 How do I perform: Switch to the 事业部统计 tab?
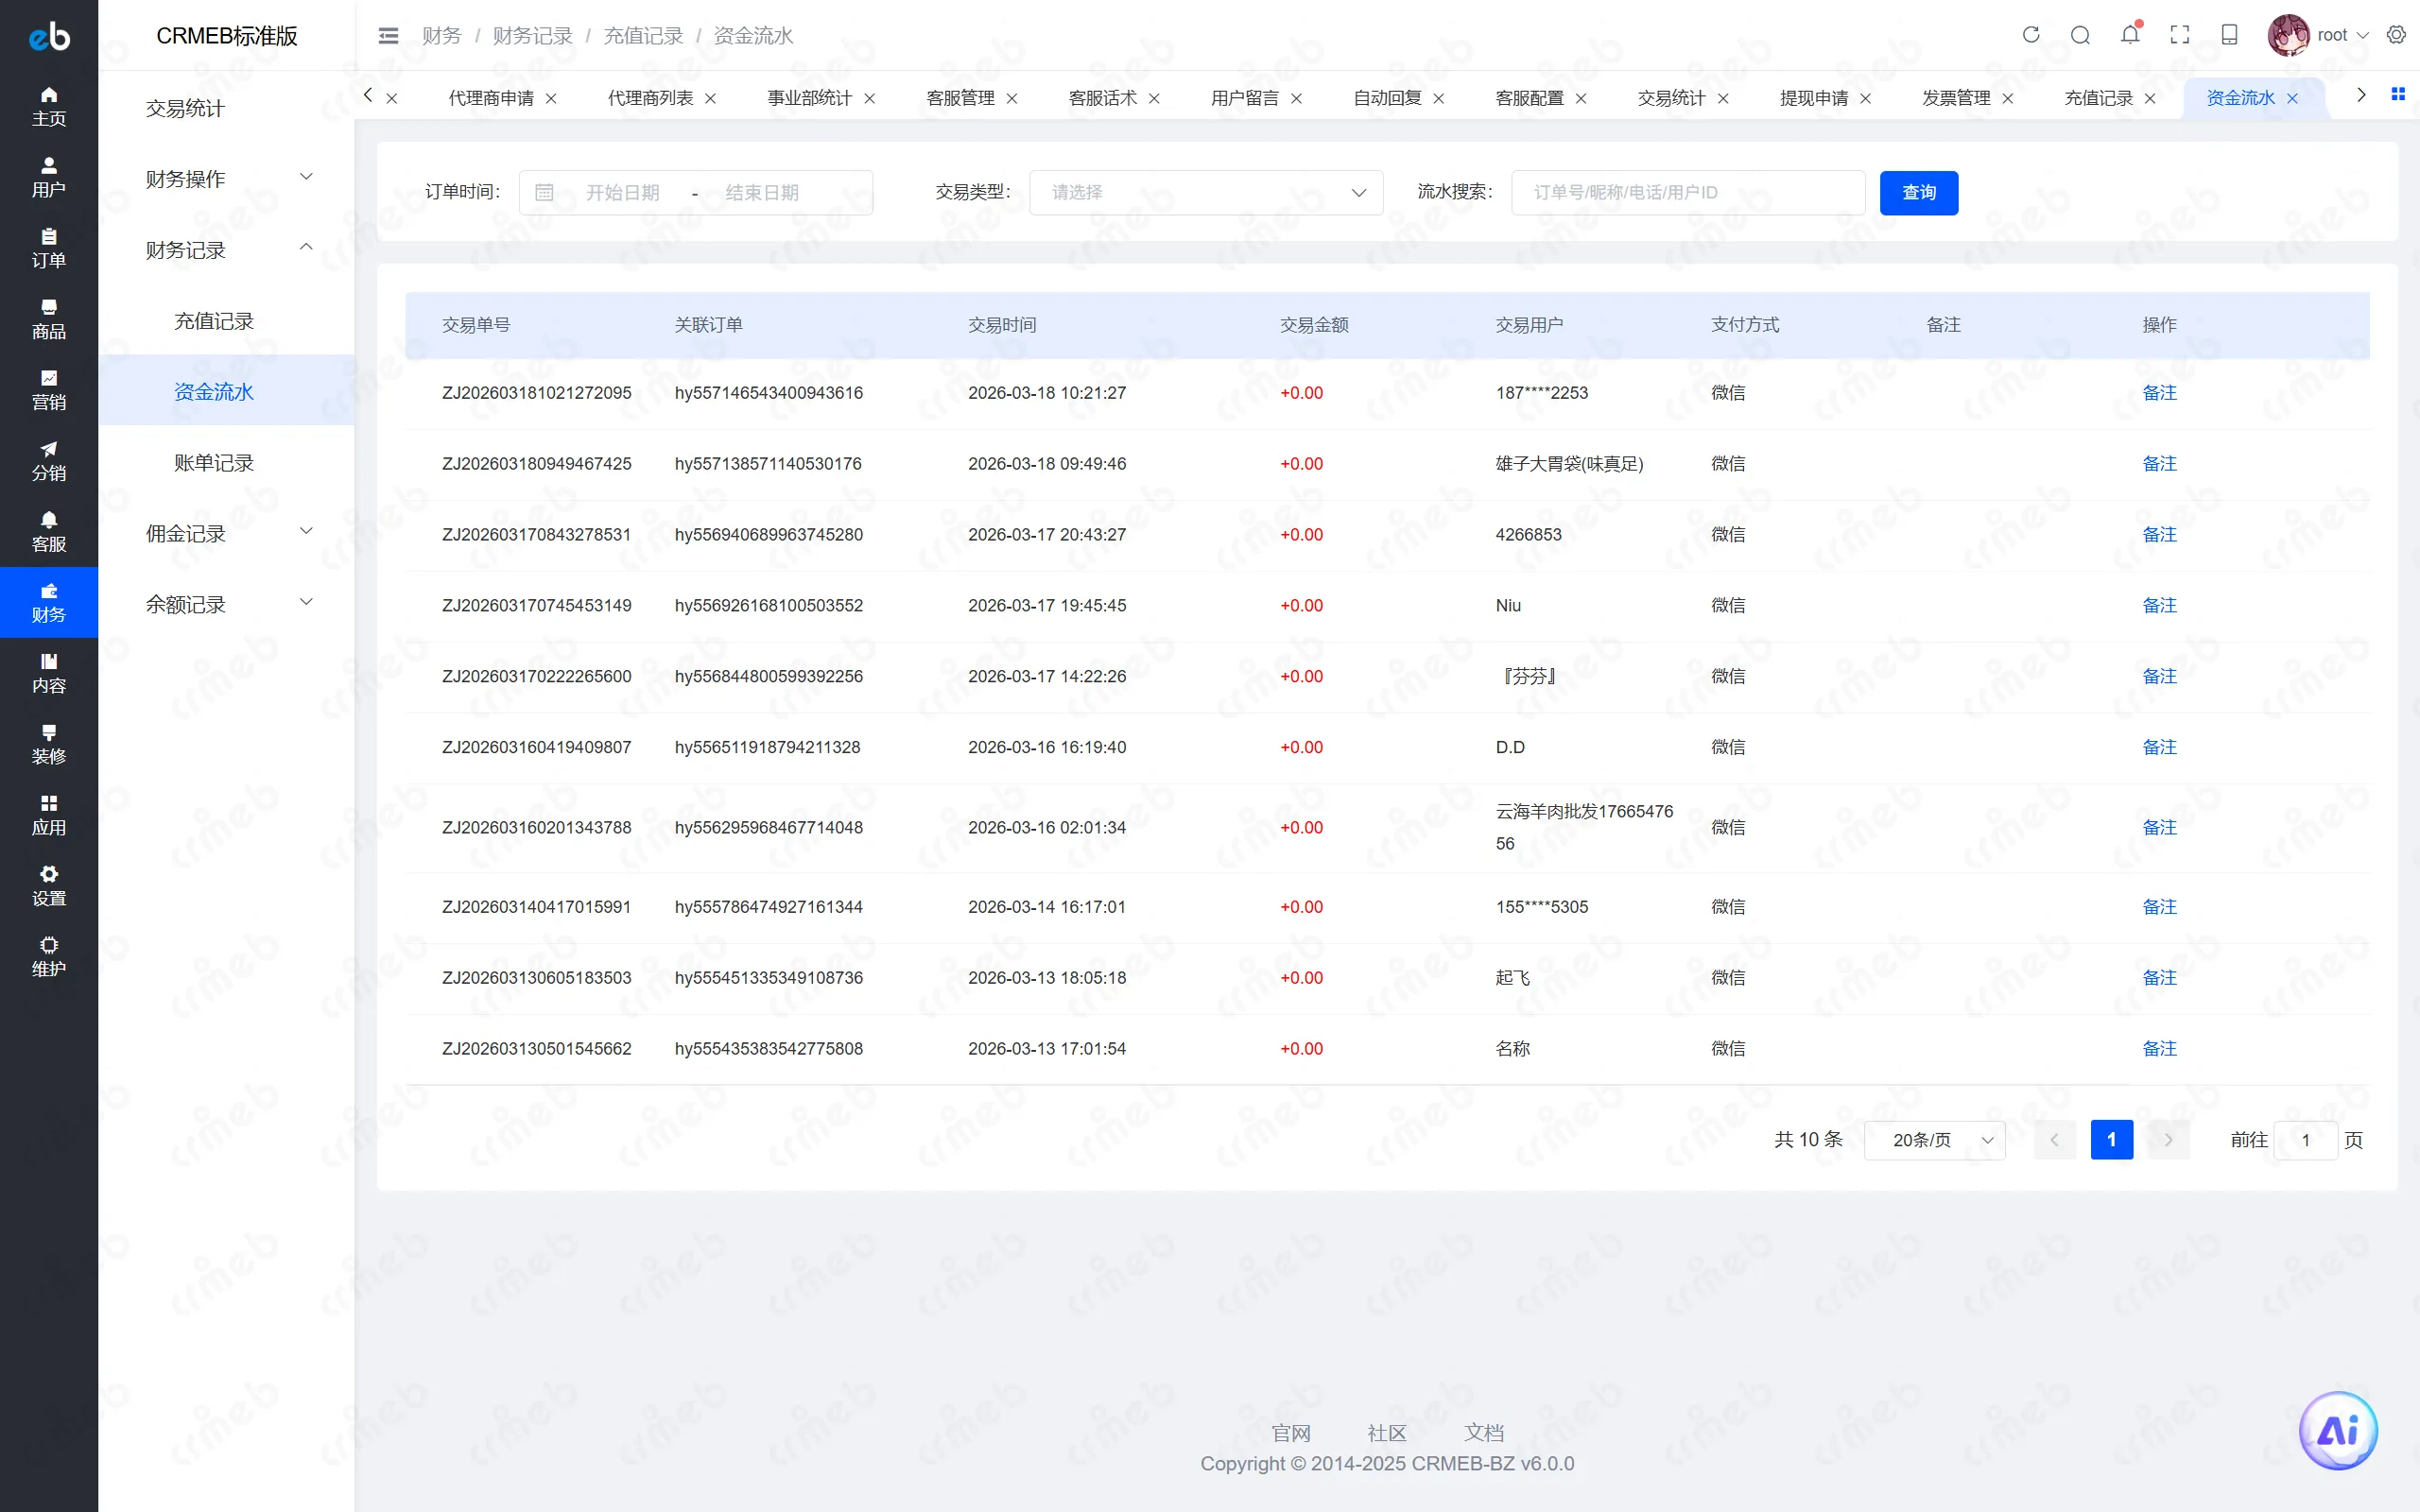pyautogui.click(x=809, y=98)
